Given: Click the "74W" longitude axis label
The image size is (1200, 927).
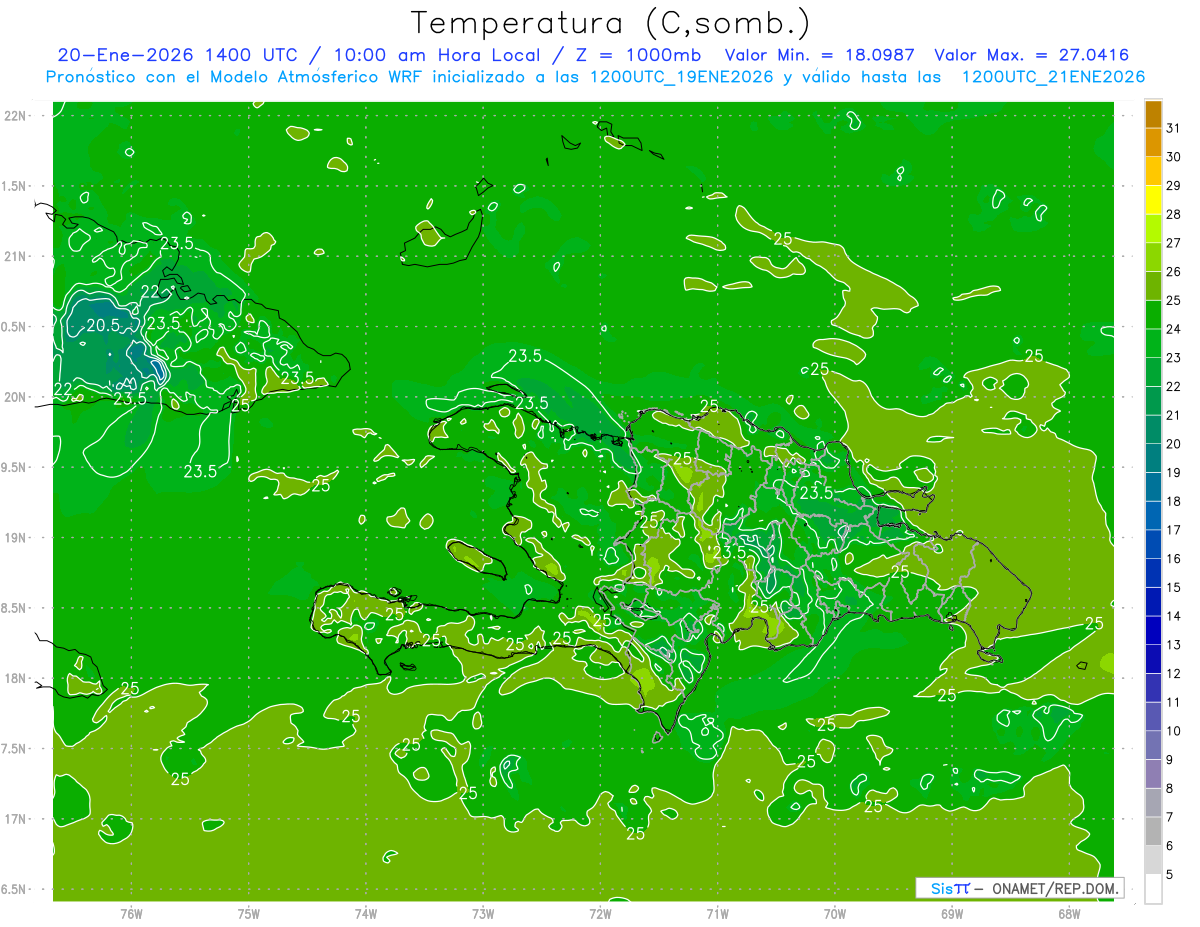Looking at the screenshot, I should tap(366, 913).
